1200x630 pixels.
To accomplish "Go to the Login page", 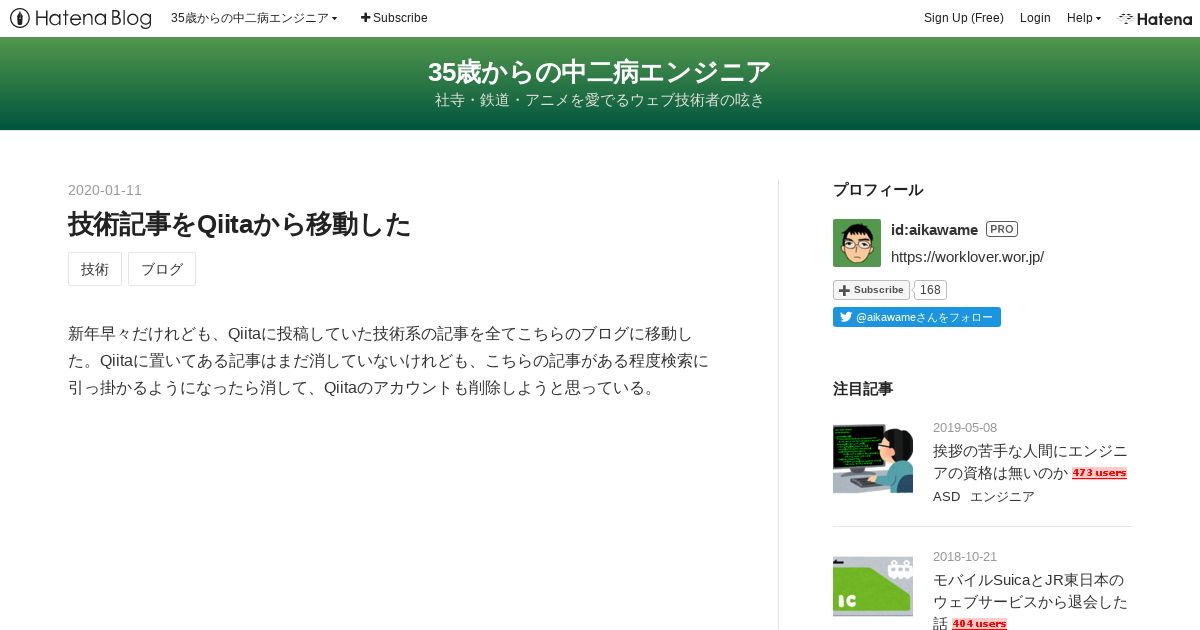I will [x=1035, y=18].
